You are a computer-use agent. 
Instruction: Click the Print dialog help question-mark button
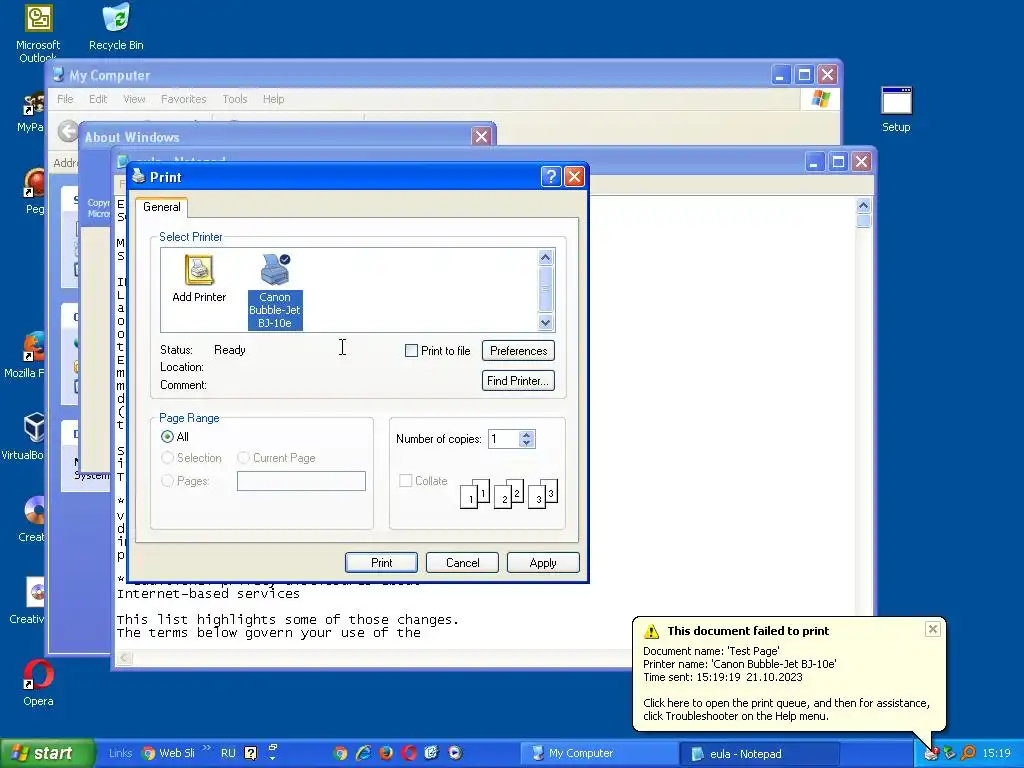coord(551,177)
